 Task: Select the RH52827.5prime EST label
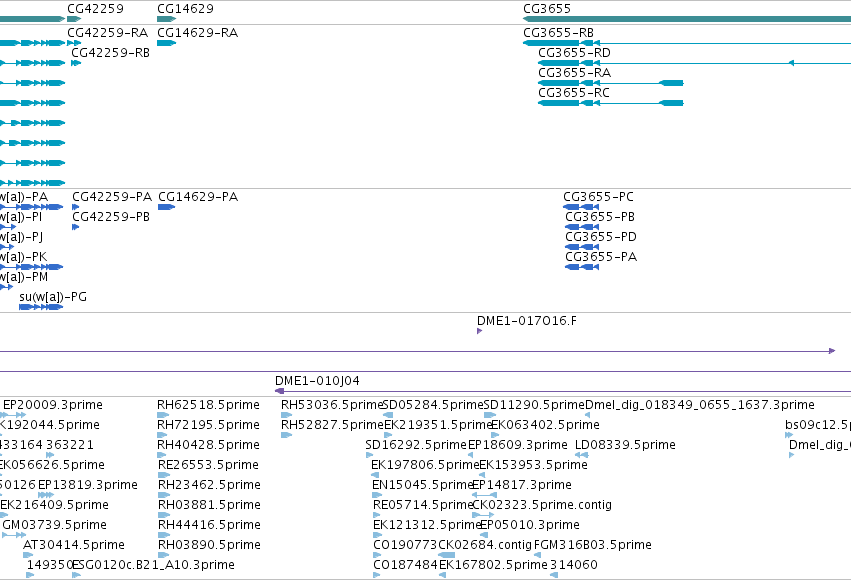point(332,425)
